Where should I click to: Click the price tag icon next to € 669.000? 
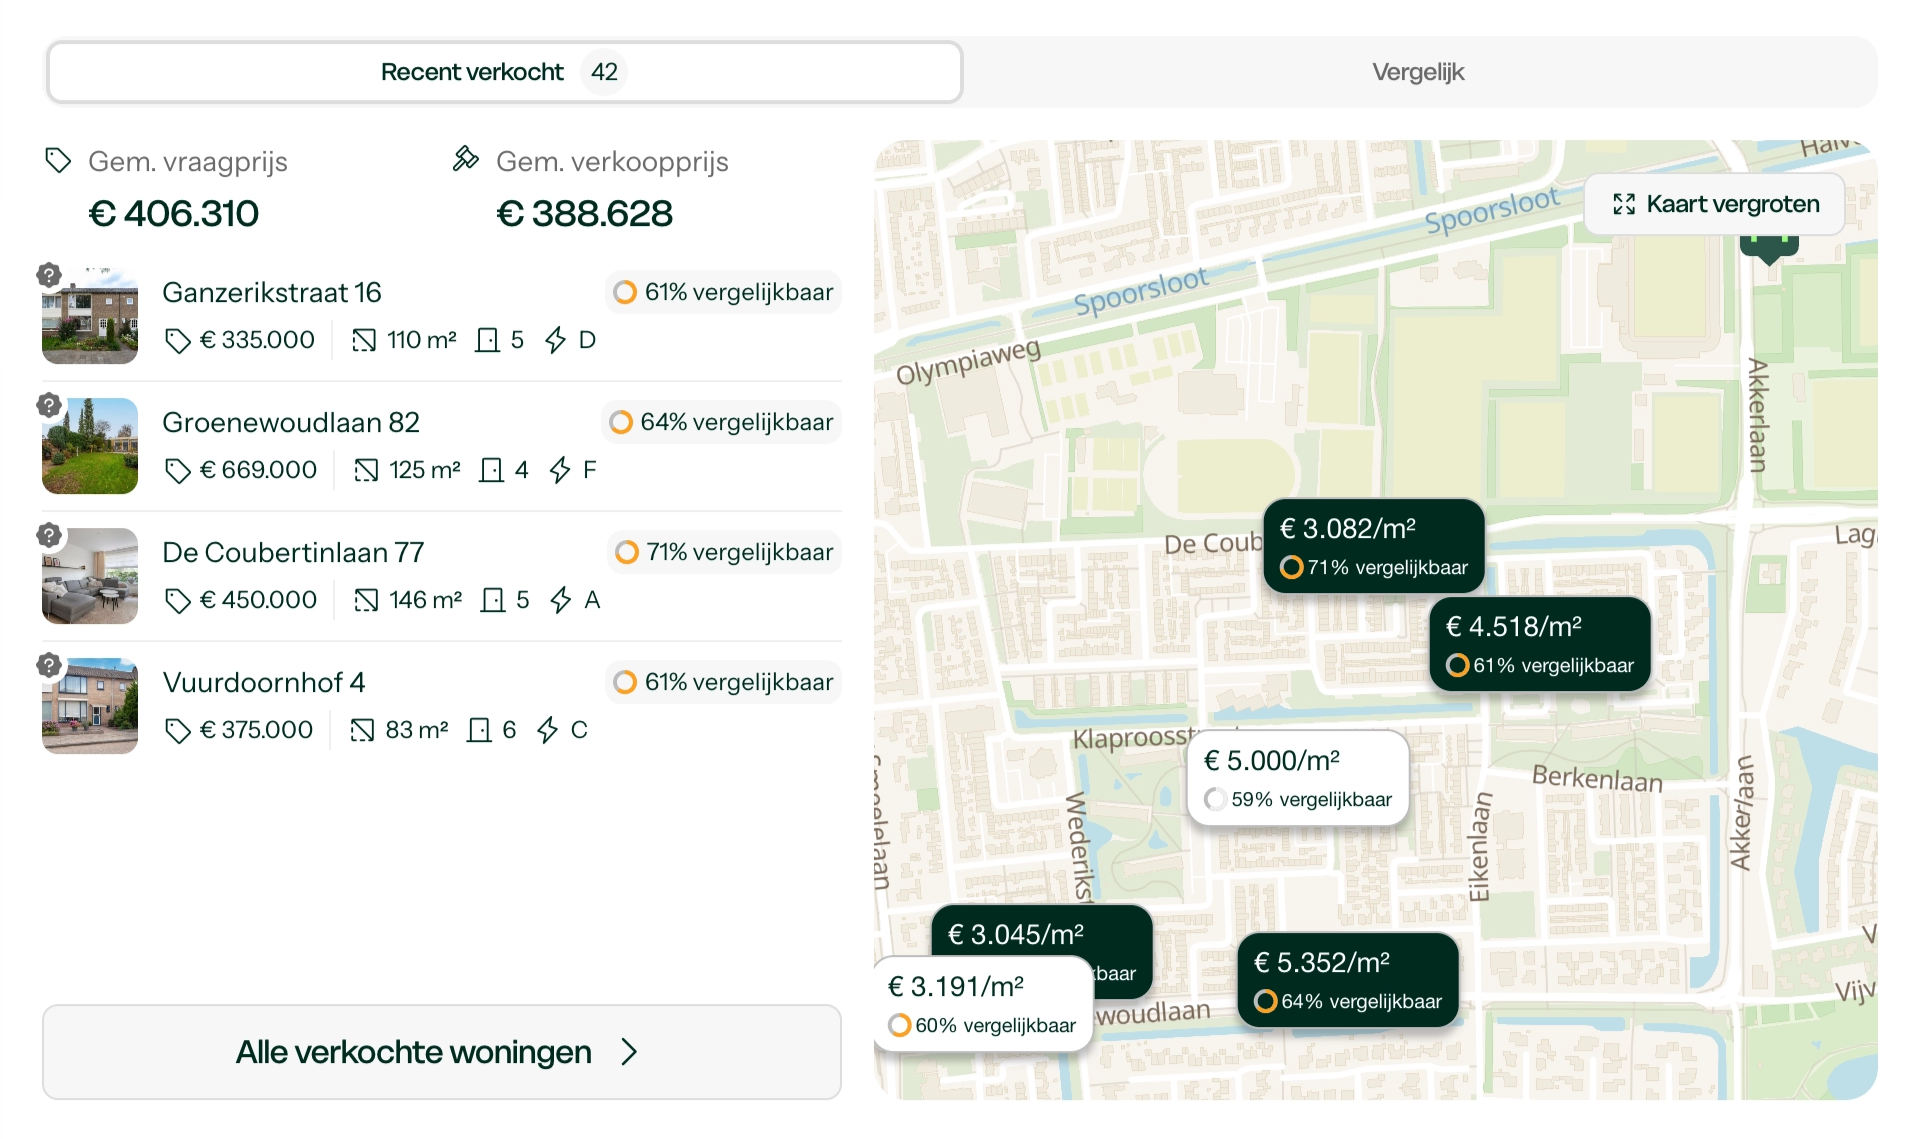pos(177,471)
